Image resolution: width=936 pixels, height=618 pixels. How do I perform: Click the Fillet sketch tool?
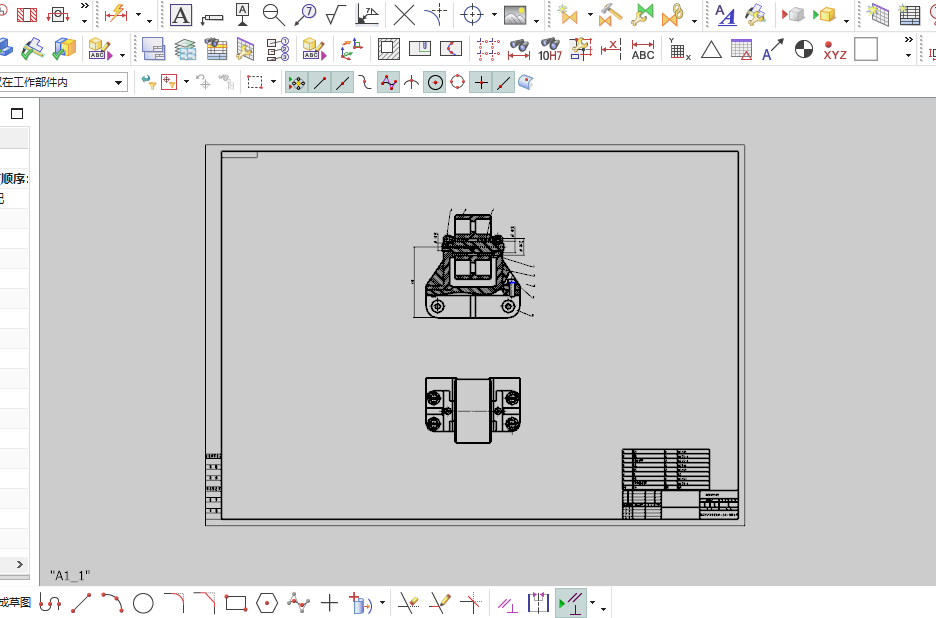(174, 603)
